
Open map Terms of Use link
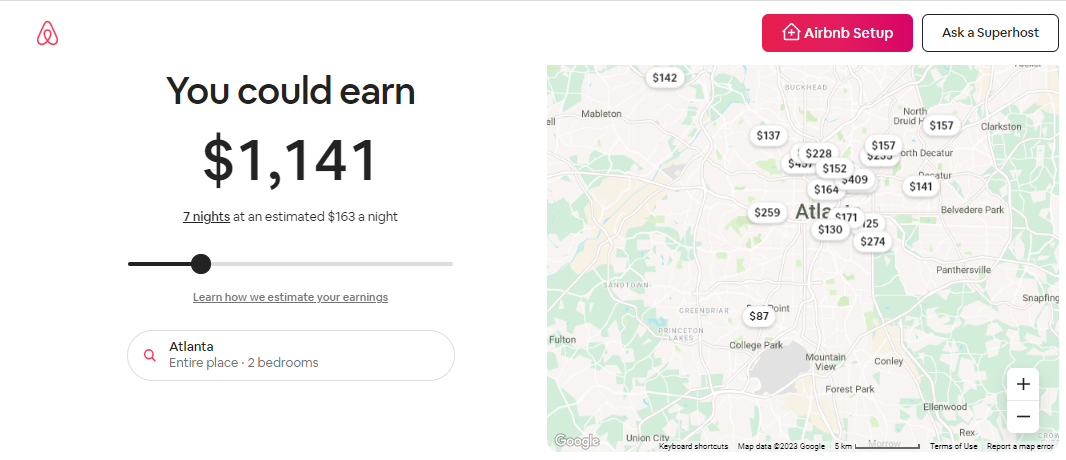tap(953, 446)
